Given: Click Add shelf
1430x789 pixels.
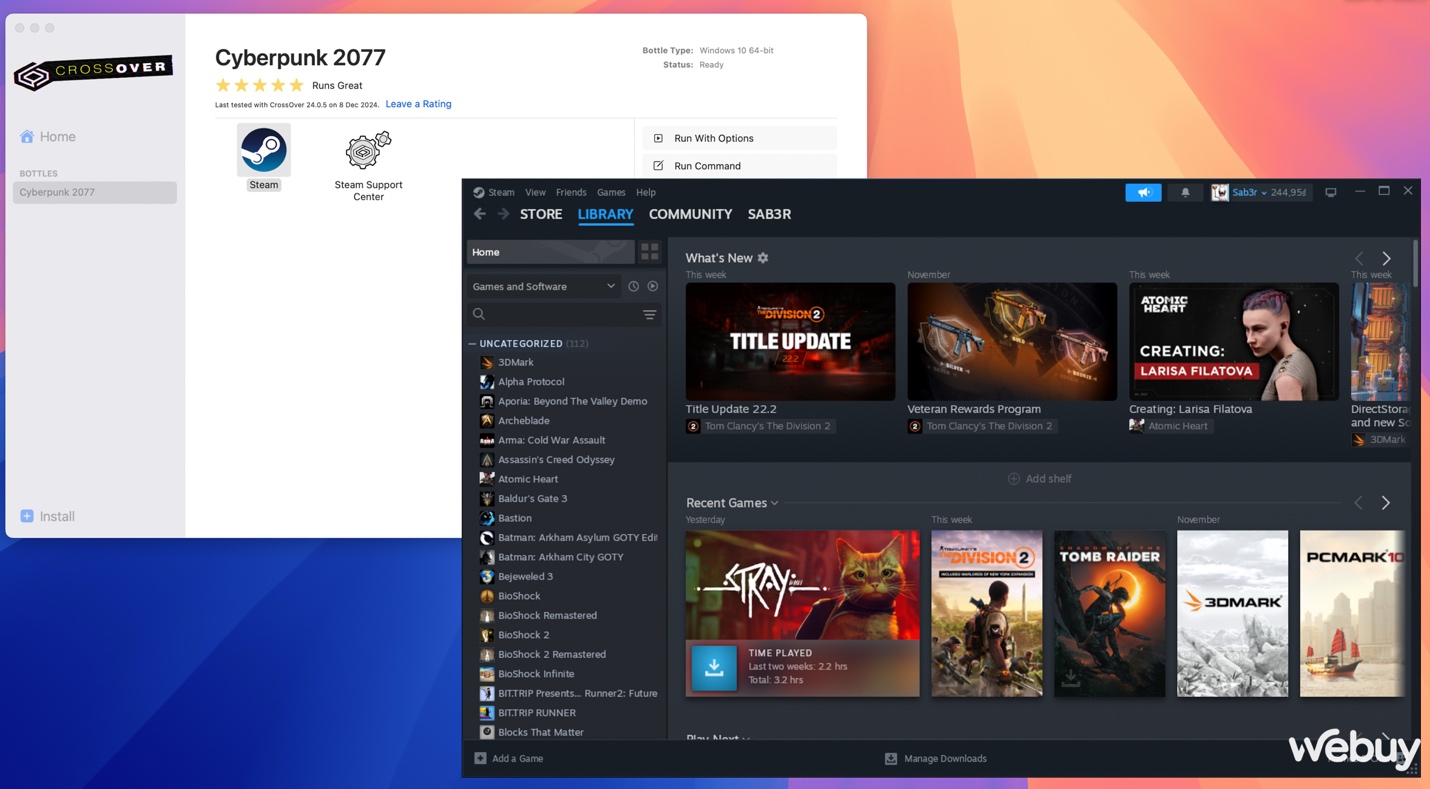Looking at the screenshot, I should [1039, 479].
